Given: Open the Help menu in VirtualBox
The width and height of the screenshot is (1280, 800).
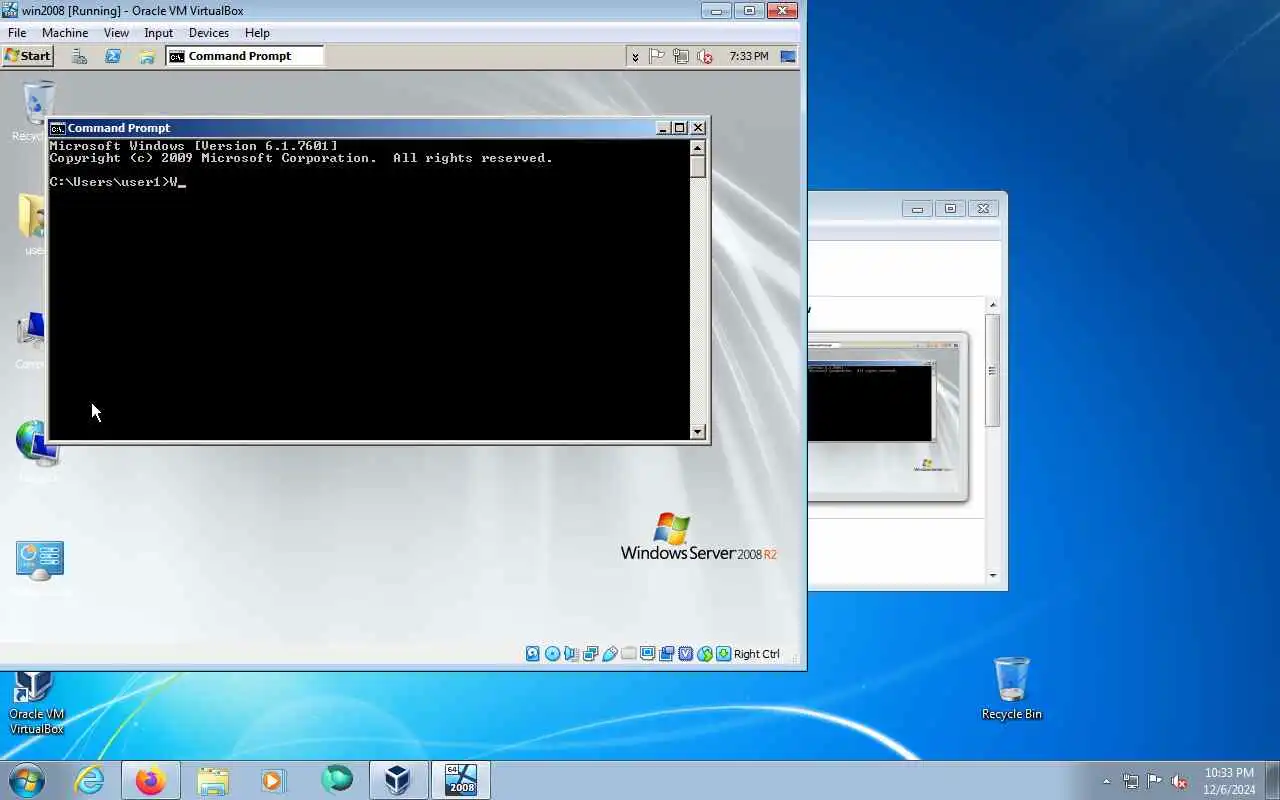Looking at the screenshot, I should [257, 33].
